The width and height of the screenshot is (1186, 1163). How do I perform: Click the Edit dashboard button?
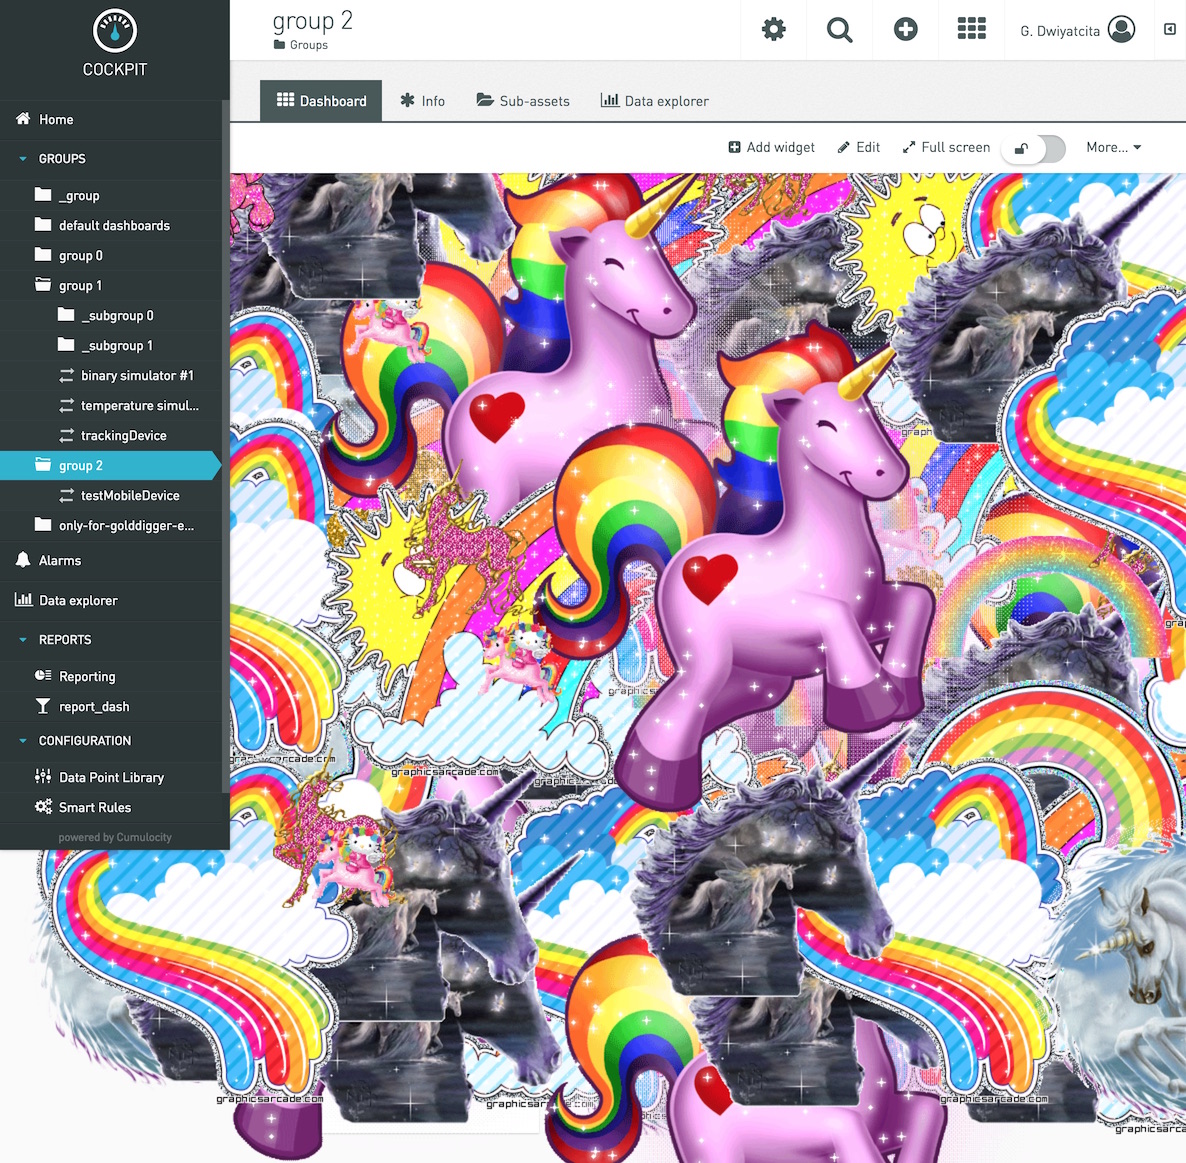[858, 147]
